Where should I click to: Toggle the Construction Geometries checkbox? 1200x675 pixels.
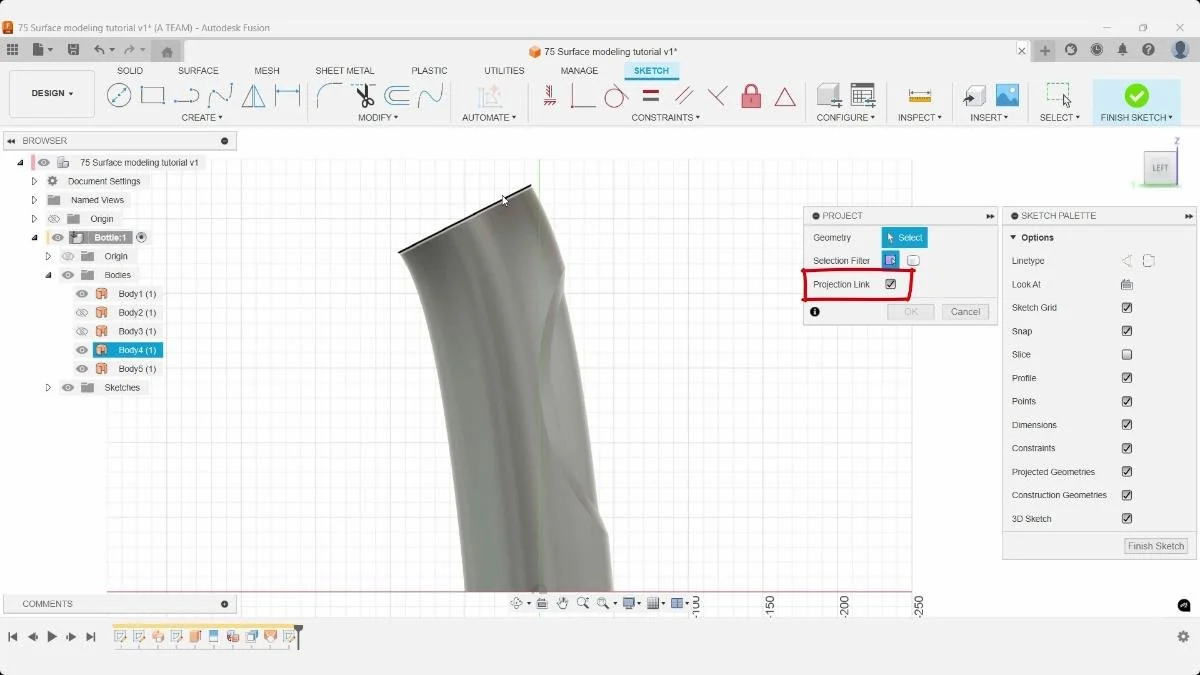click(x=1127, y=495)
